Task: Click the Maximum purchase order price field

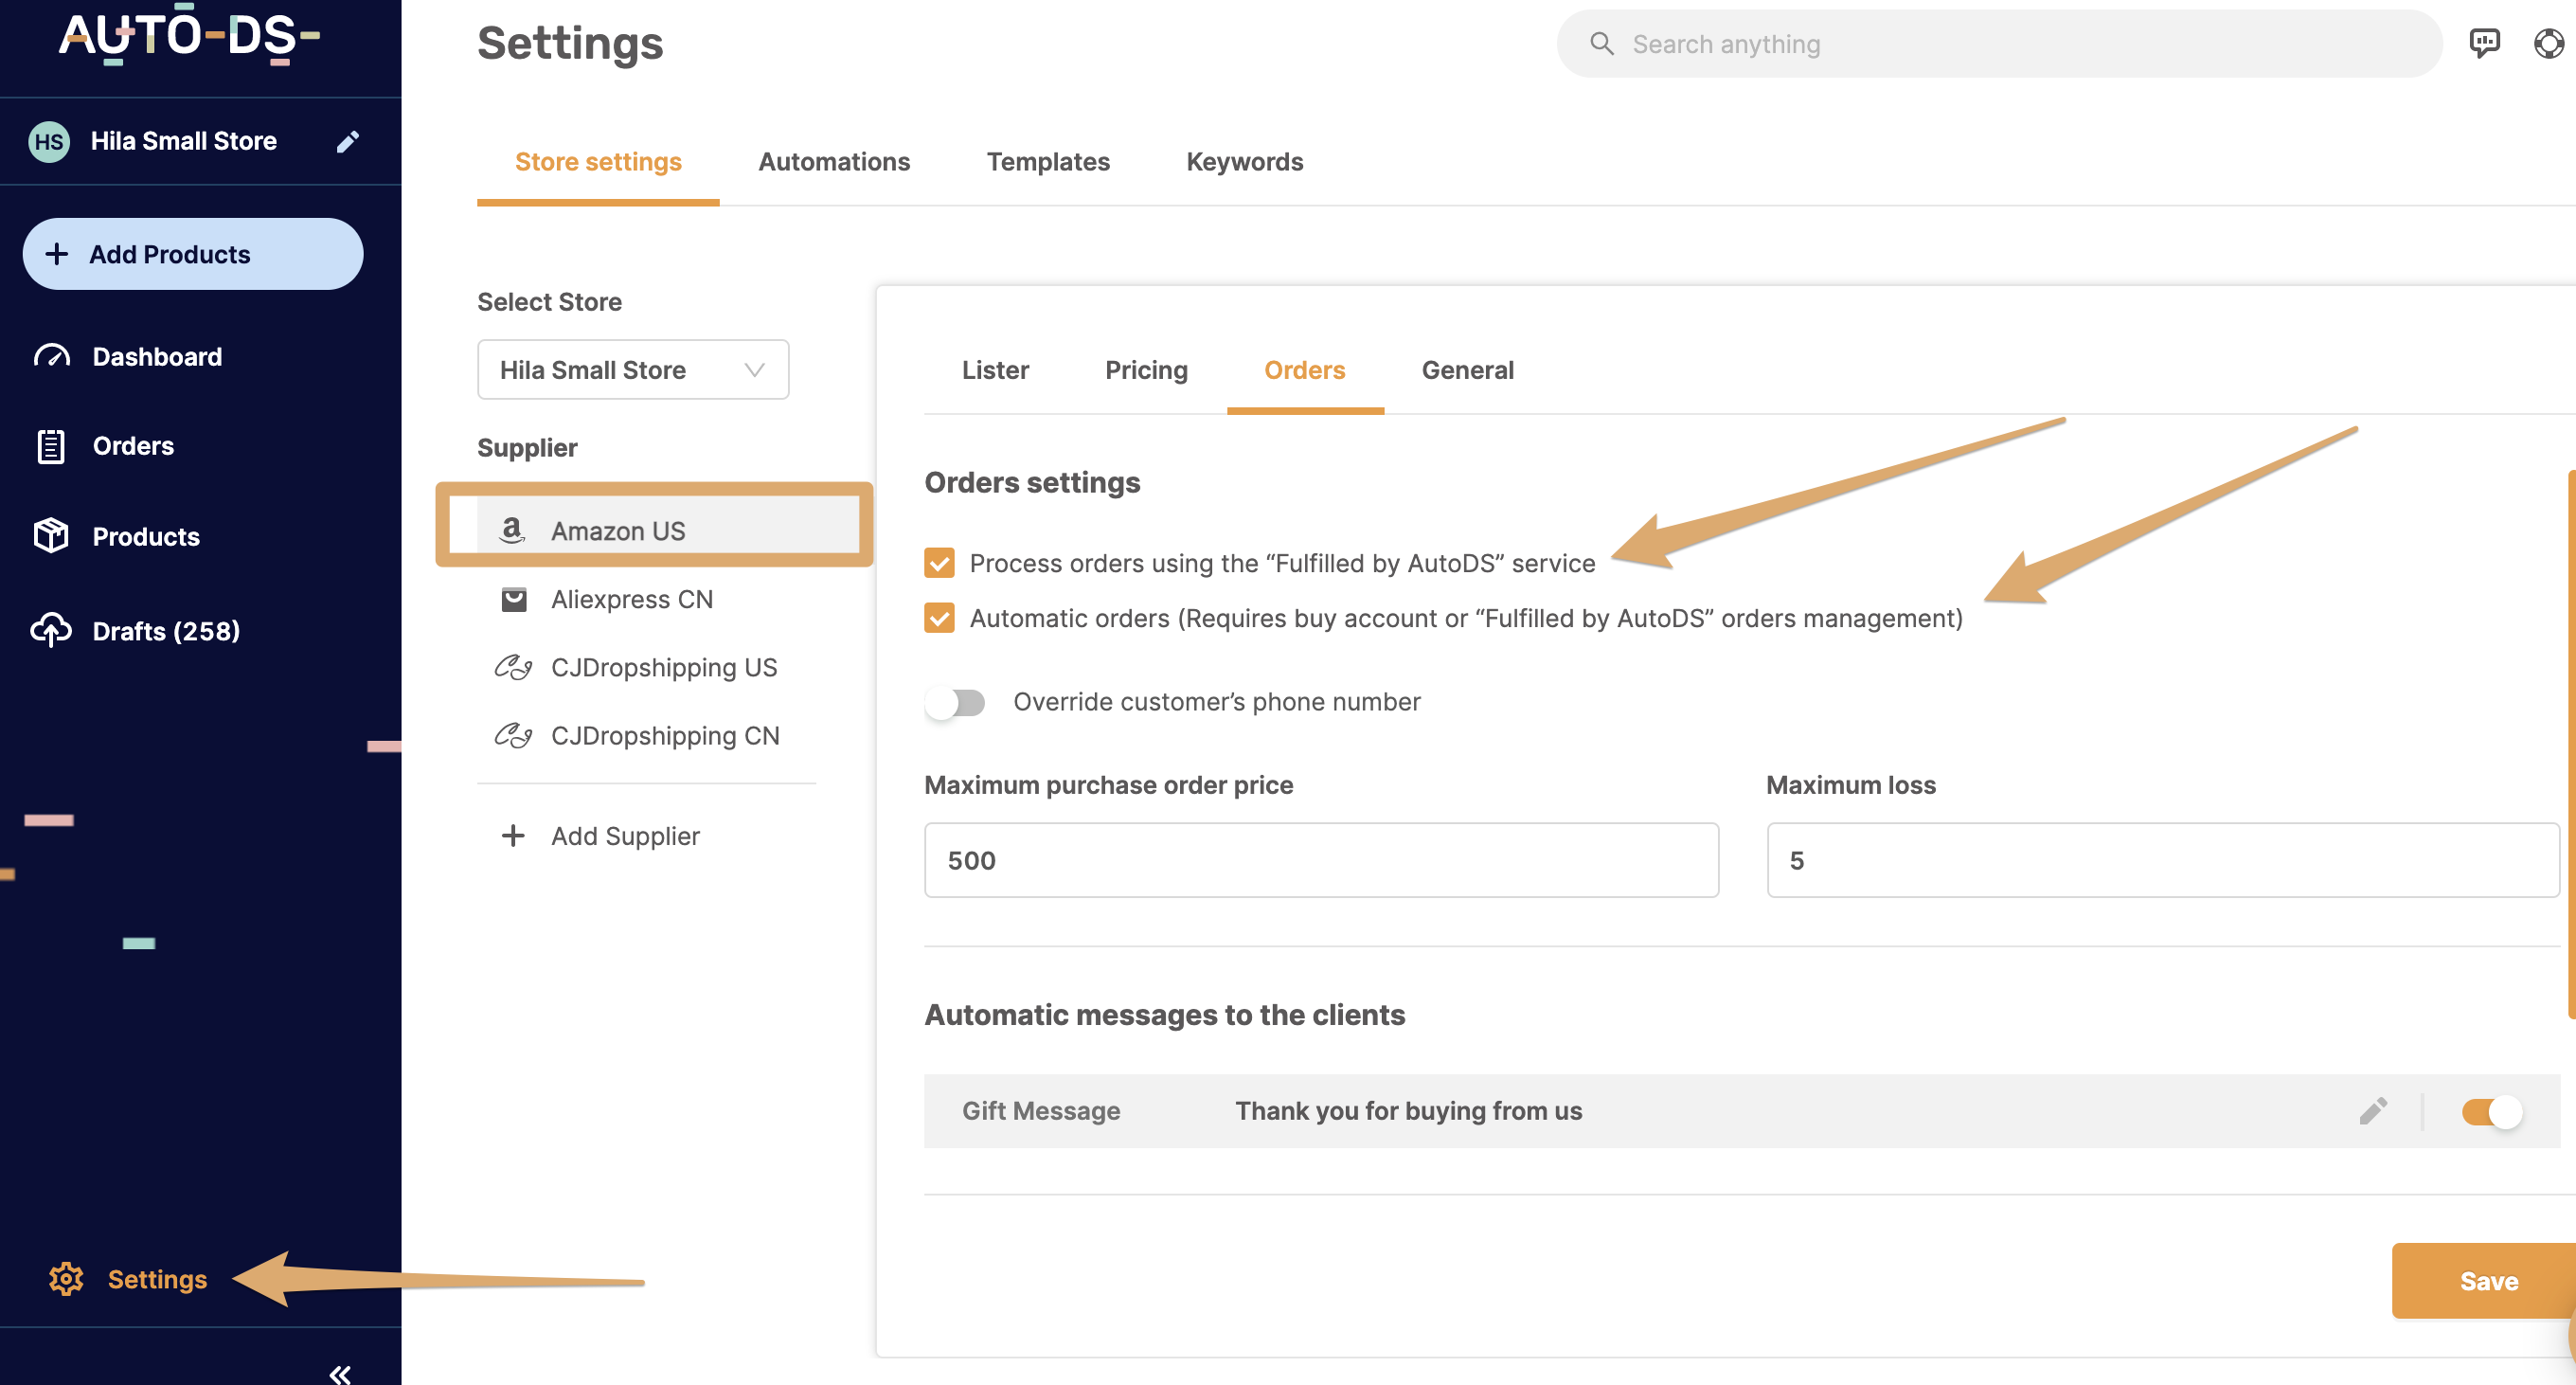Action: pos(1321,860)
